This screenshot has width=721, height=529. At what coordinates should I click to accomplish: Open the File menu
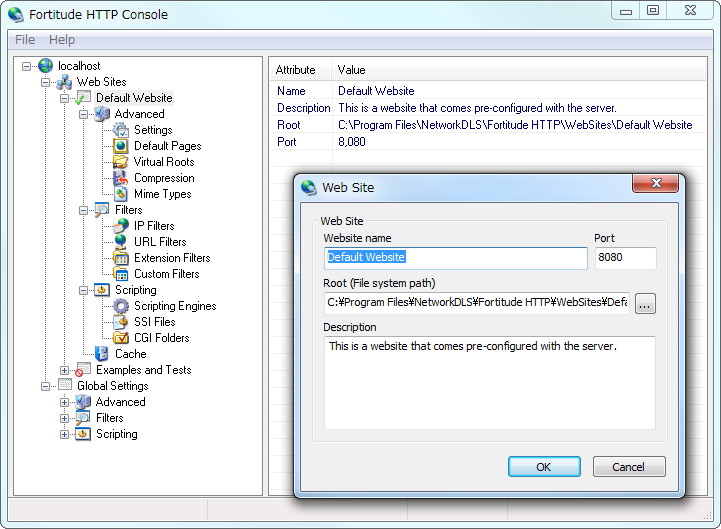(x=25, y=40)
